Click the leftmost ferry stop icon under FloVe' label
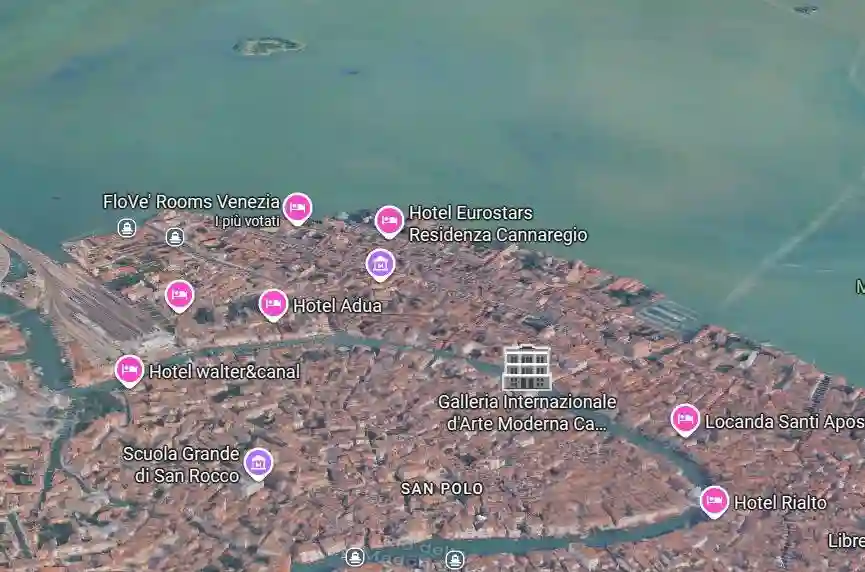This screenshot has width=865, height=572. click(x=126, y=228)
